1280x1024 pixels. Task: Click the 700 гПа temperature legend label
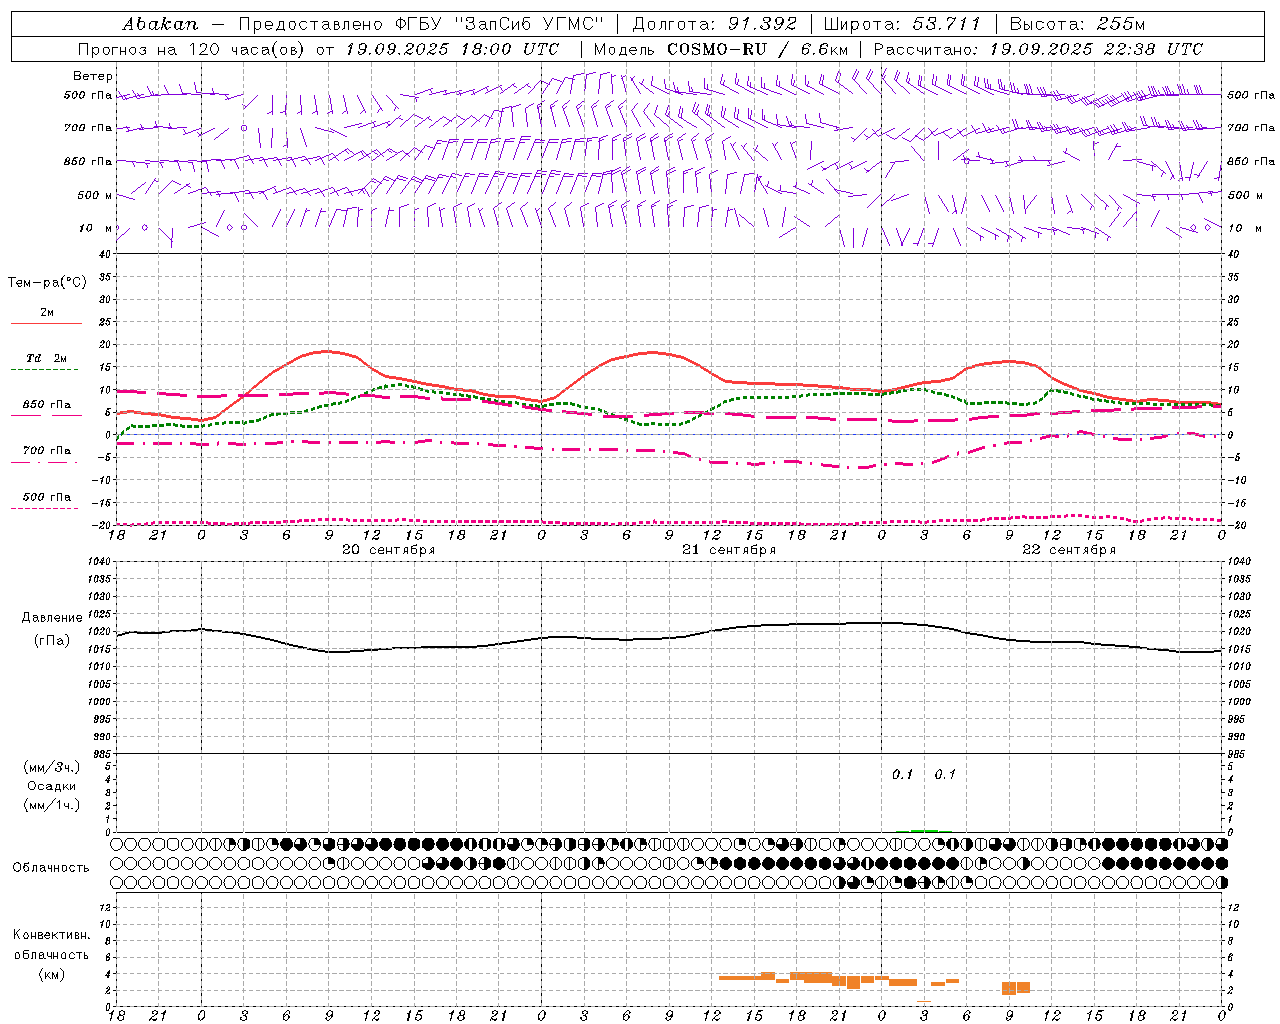click(47, 451)
